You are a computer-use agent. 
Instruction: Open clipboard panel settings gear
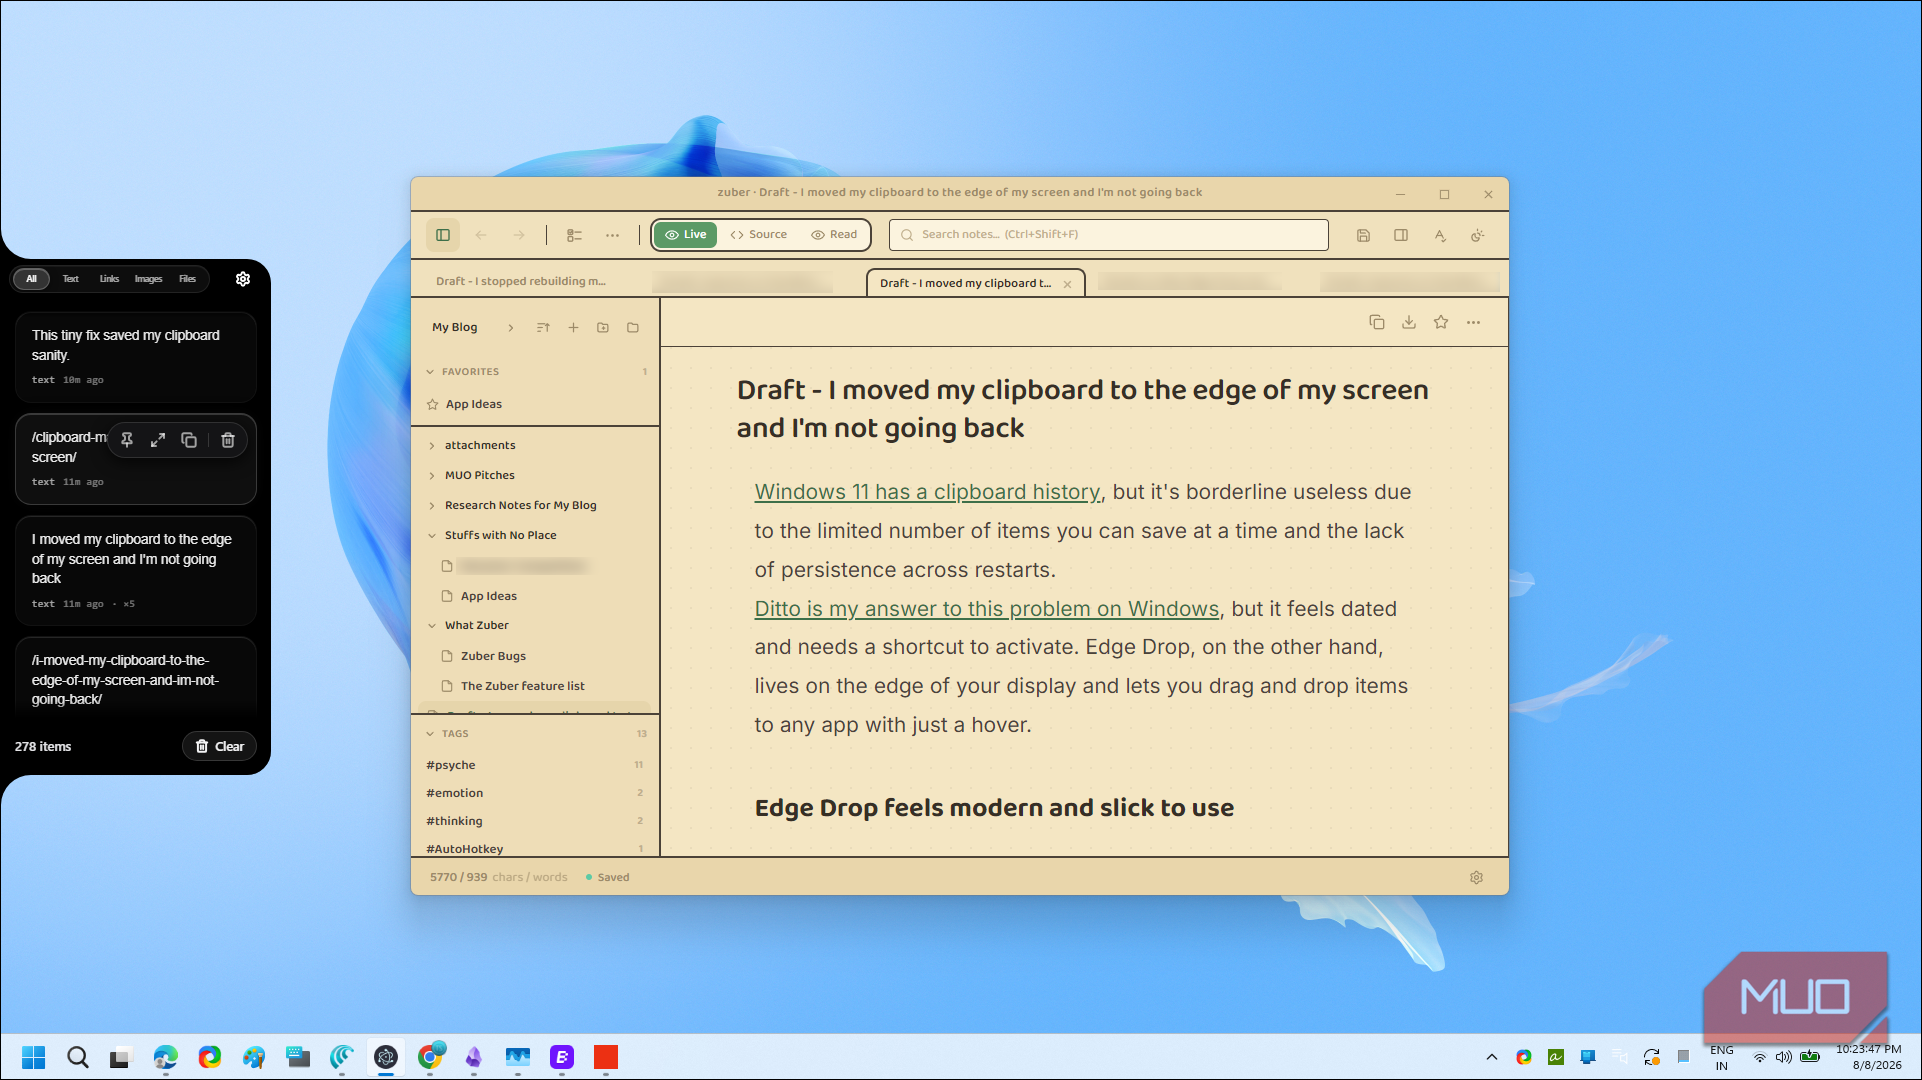coord(243,279)
